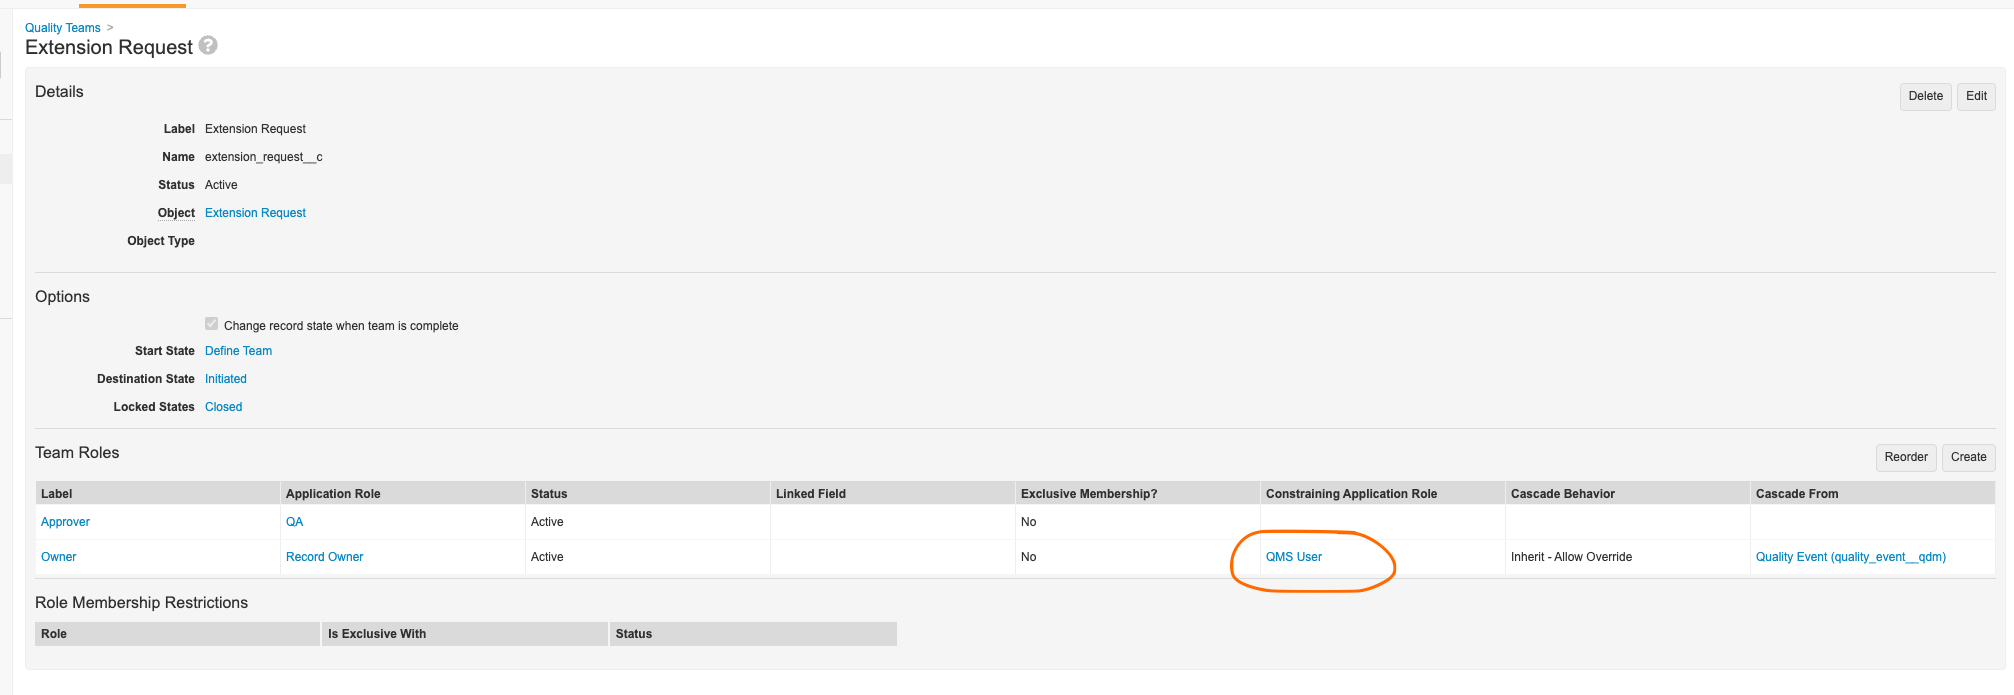The width and height of the screenshot is (2014, 695).
Task: Create a new team role
Action: pos(1967,457)
